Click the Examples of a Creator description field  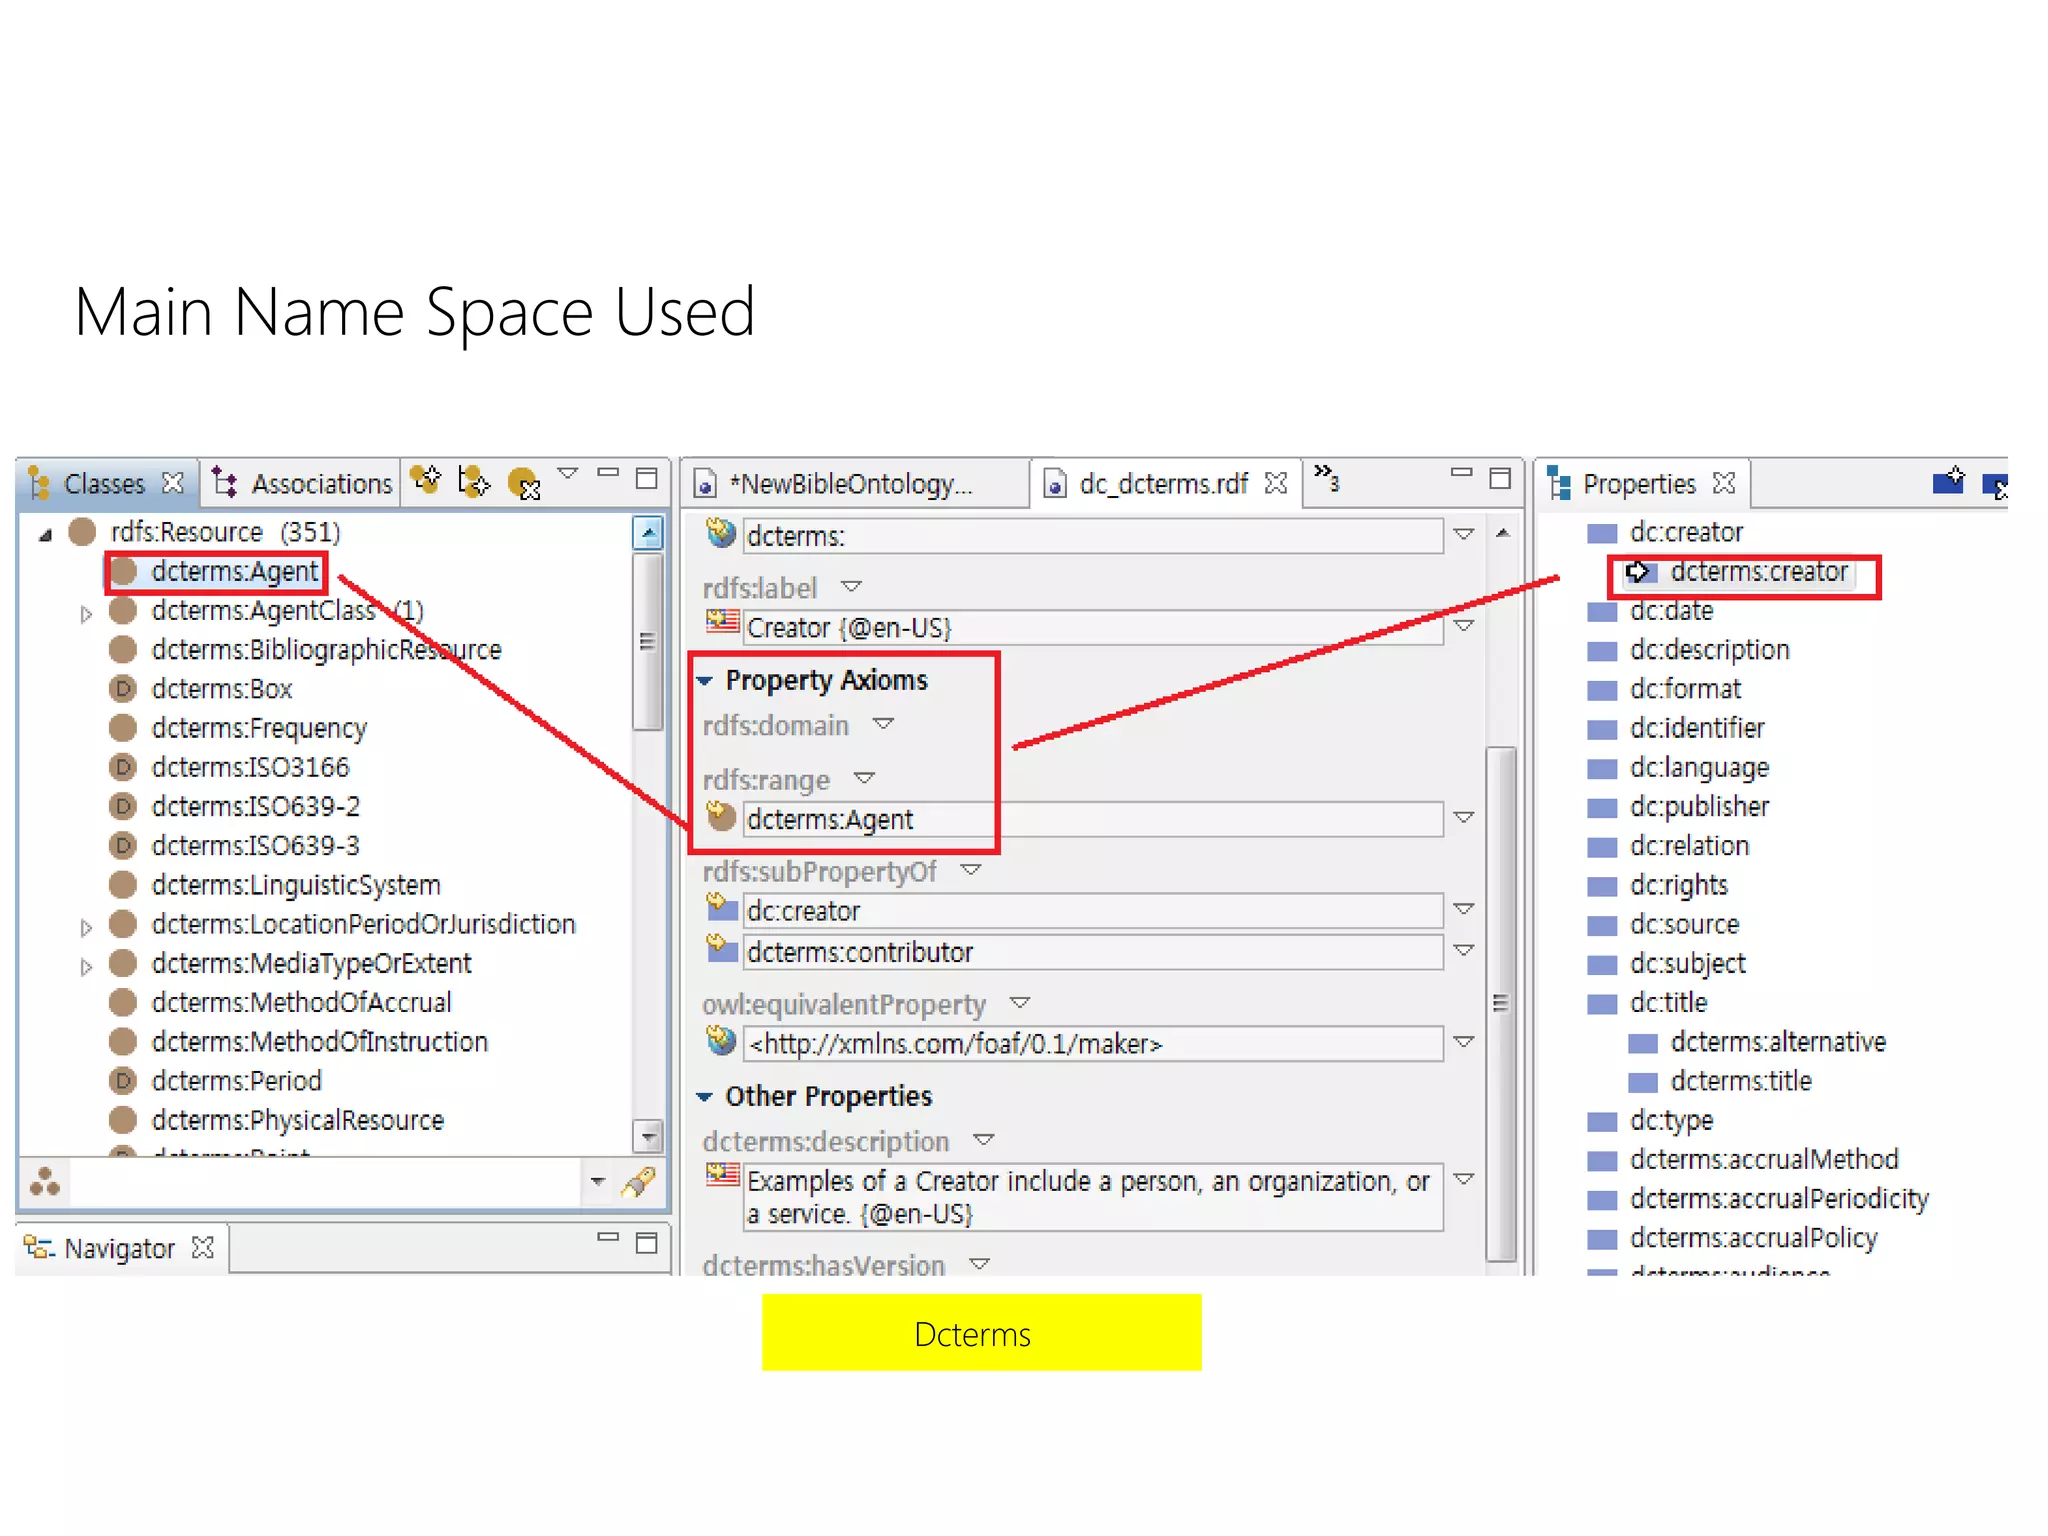1093,1197
